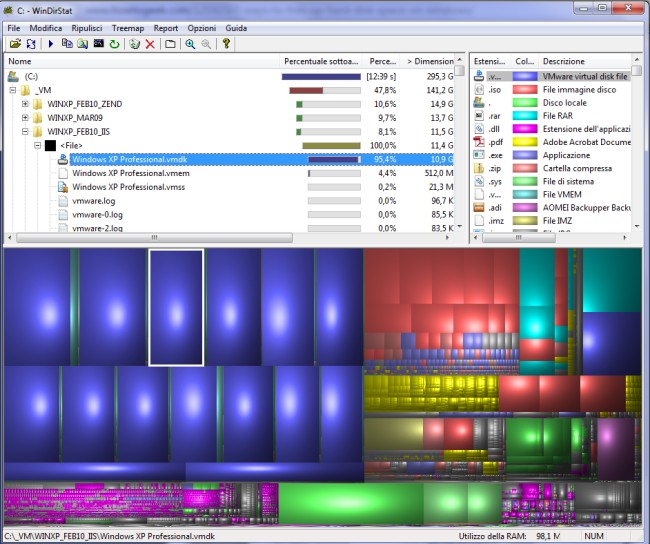Open the Opzioni menu
650x544 pixels.
(x=201, y=28)
